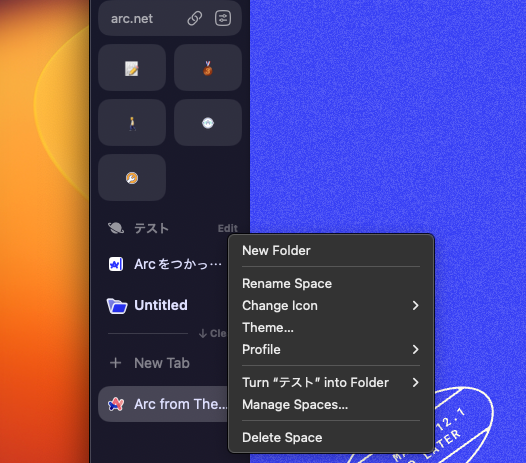Open the orange magnifier favorite tile
This screenshot has width=526, height=463.
coord(132,178)
